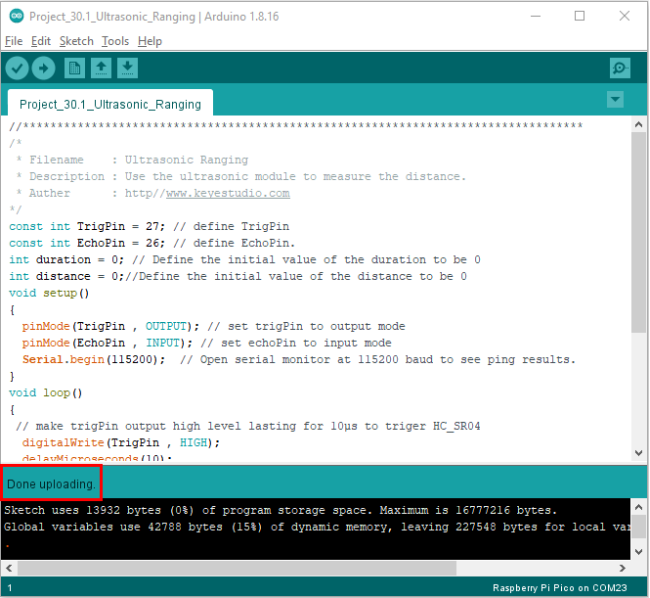
Task: Click the 'Description' comment line
Action: [241, 177]
